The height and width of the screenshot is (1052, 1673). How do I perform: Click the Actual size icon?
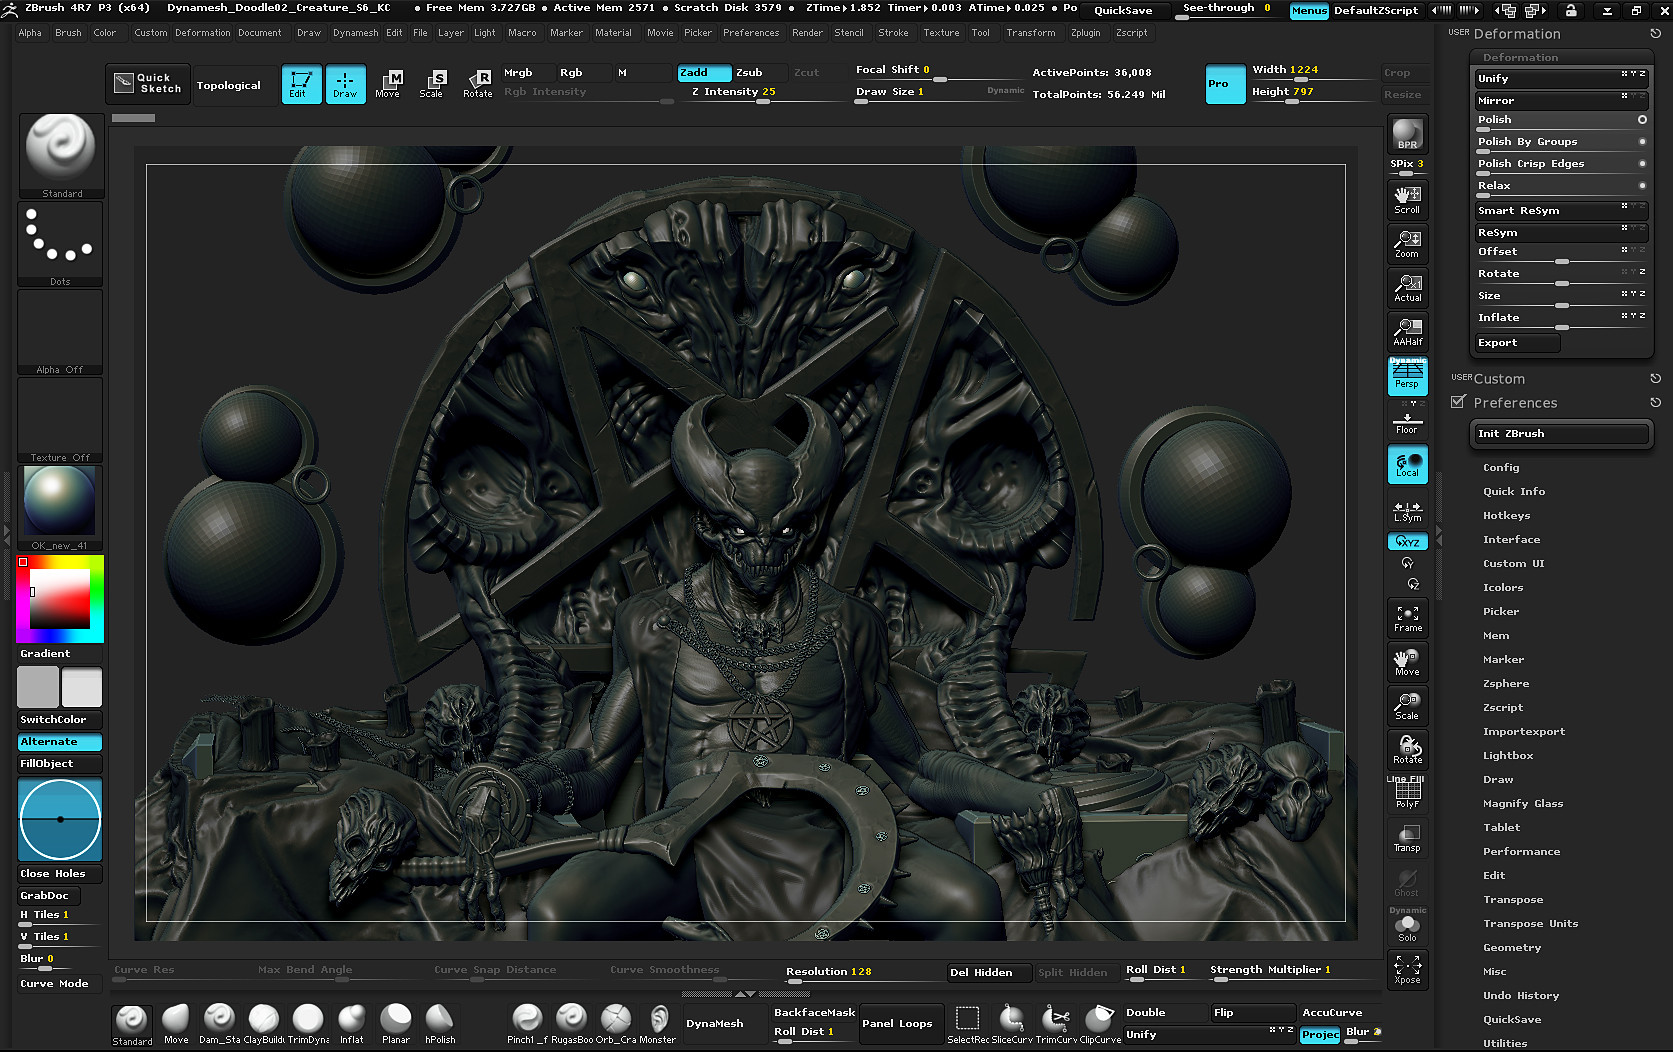coord(1407,287)
